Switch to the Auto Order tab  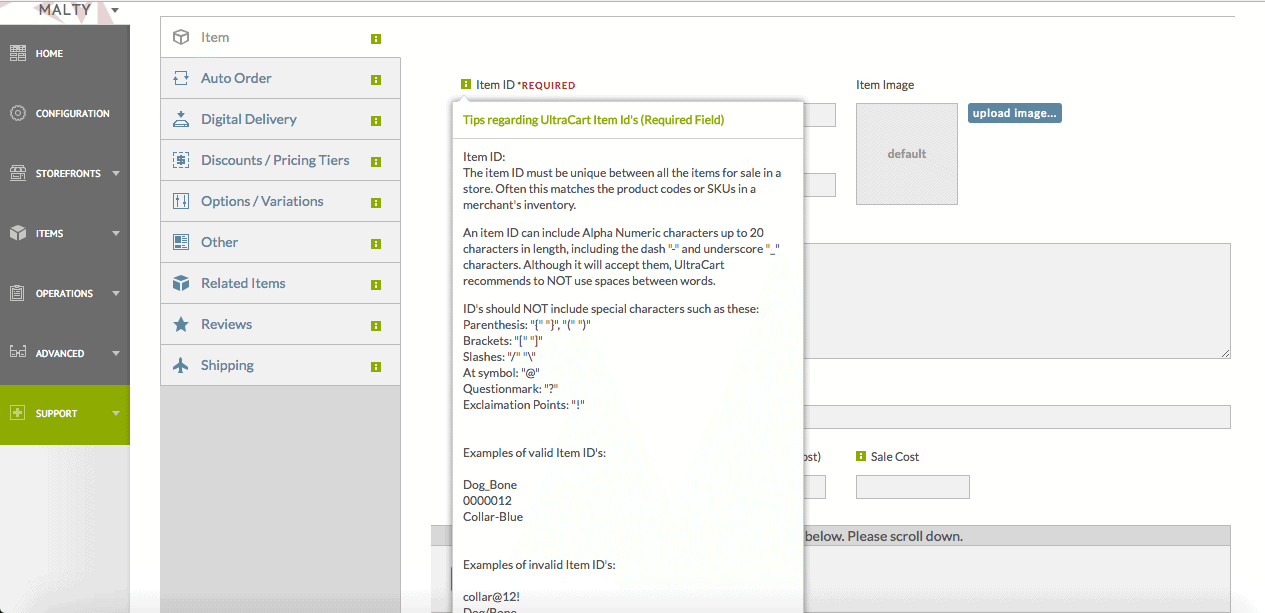coord(280,78)
